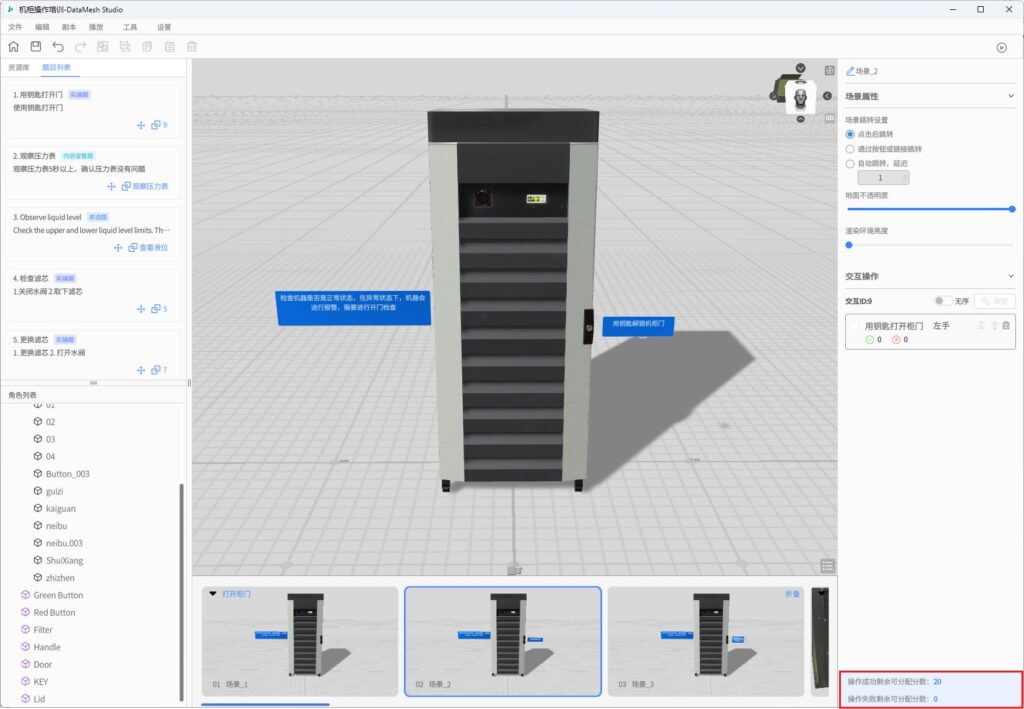1024x709 pixels.
Task: Select the 点击后跳转 radio option
Action: click(850, 134)
